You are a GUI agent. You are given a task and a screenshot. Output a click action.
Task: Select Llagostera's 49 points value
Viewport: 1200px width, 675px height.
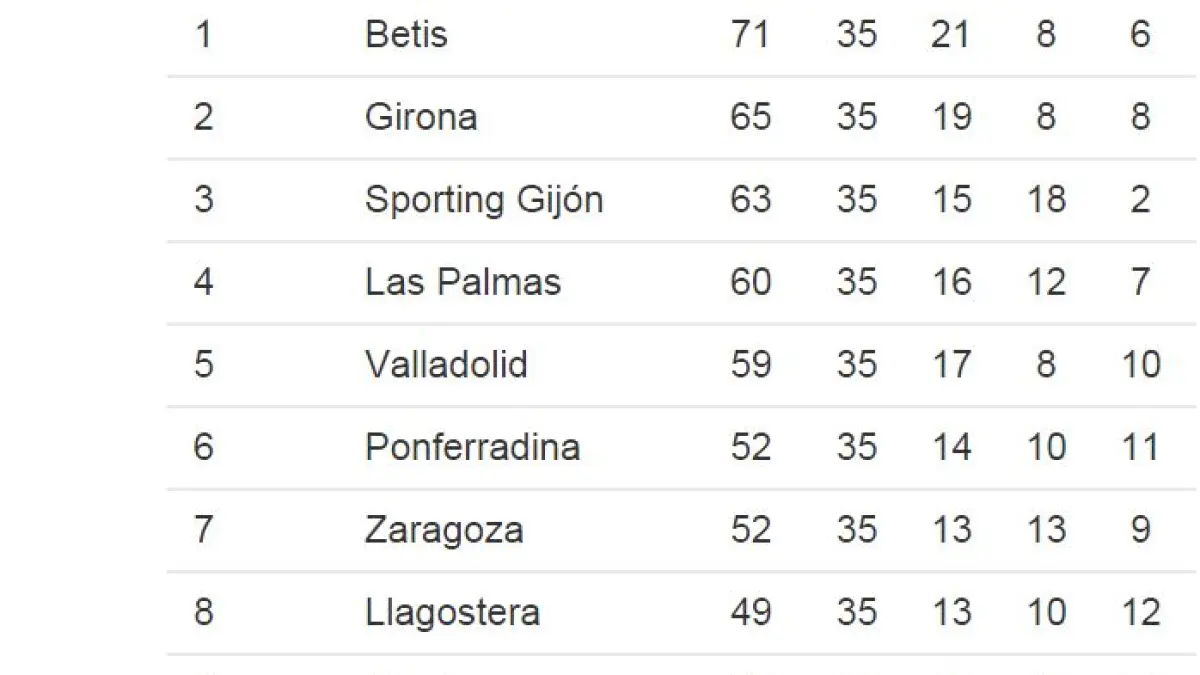point(750,611)
